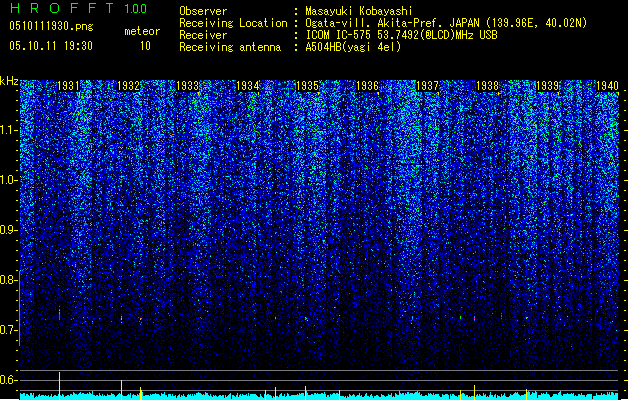Click the 1938 time marker
Screen dimensions: 629x400
pyautogui.click(x=487, y=86)
